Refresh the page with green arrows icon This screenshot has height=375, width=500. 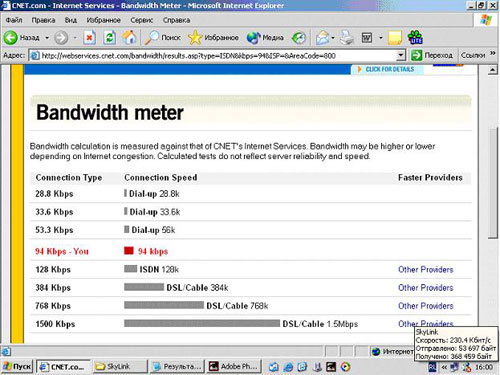pos(109,38)
